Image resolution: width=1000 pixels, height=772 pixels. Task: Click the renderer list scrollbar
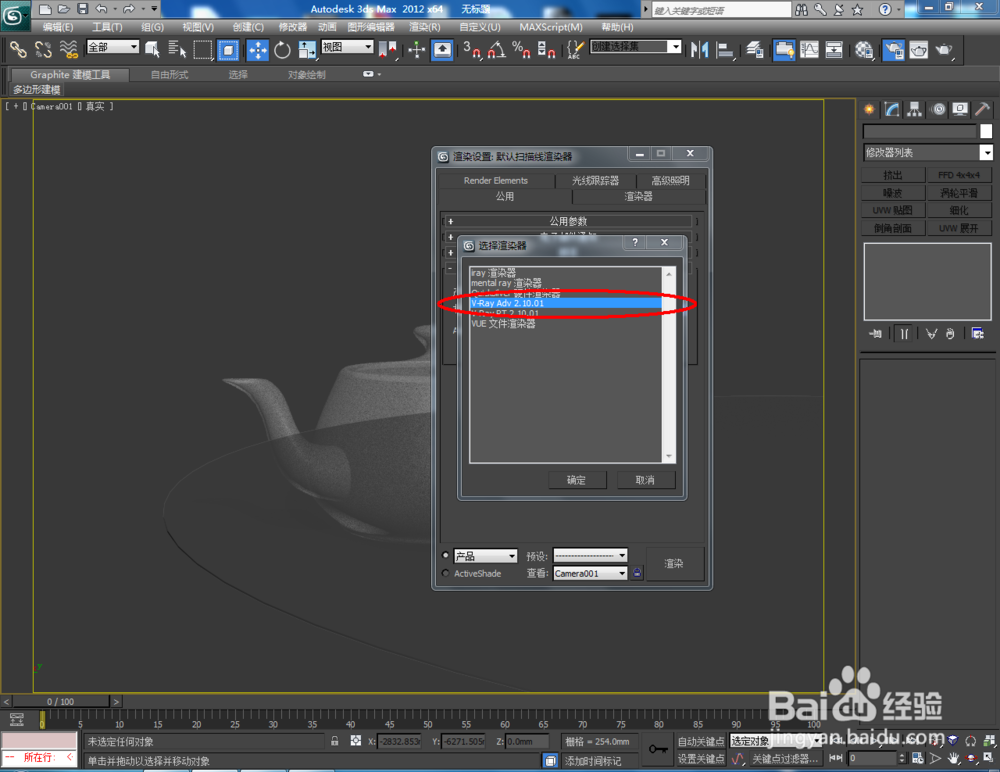click(668, 364)
